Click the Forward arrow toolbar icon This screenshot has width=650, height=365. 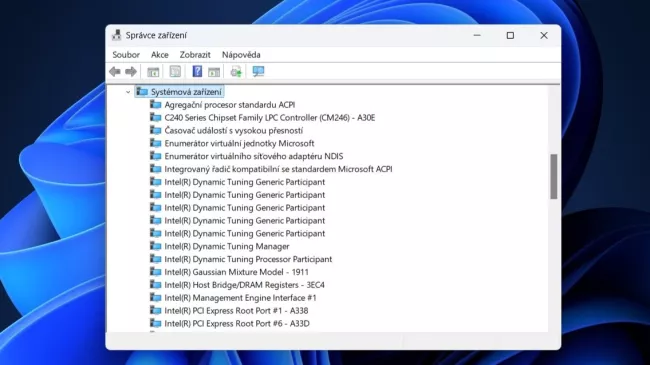131,72
